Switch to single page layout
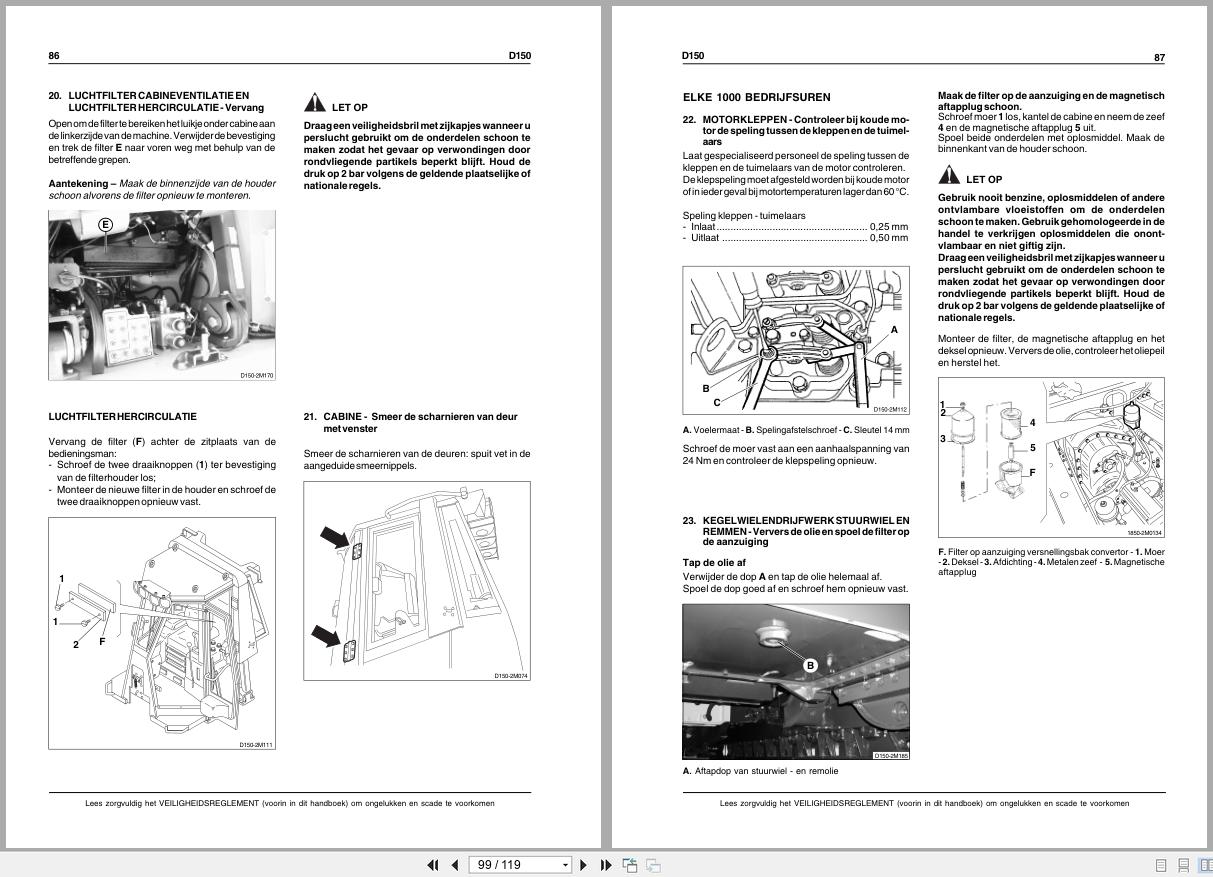Viewport: 1213px width, 877px height. (1161, 865)
